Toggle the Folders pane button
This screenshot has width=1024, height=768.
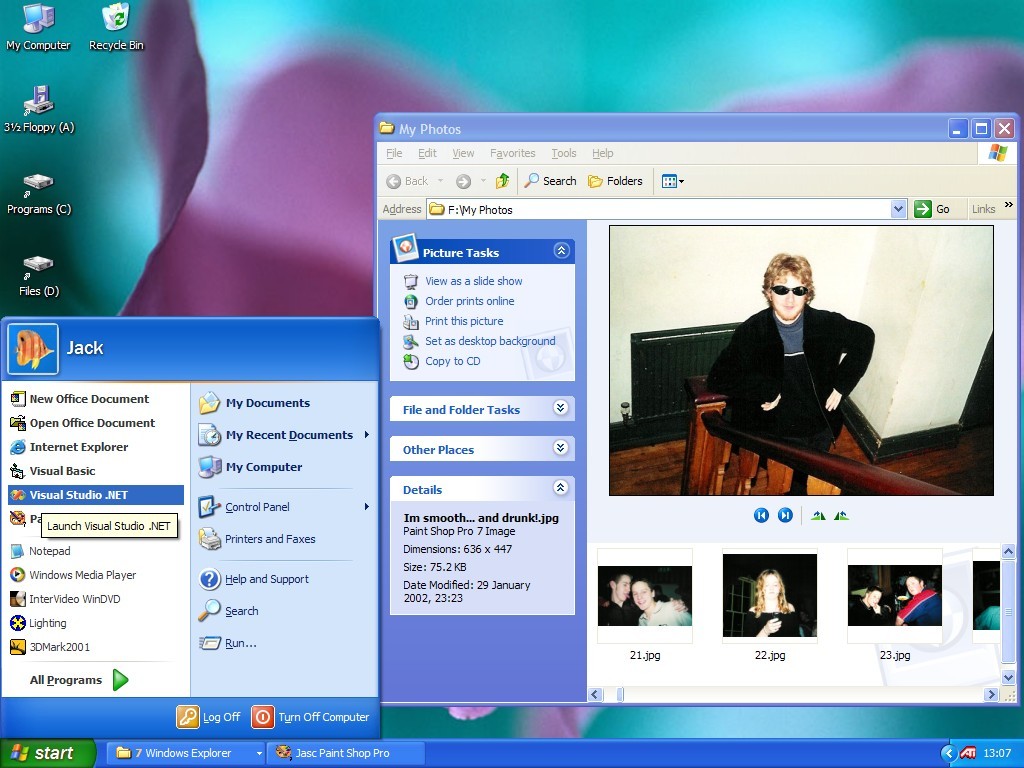coord(615,181)
